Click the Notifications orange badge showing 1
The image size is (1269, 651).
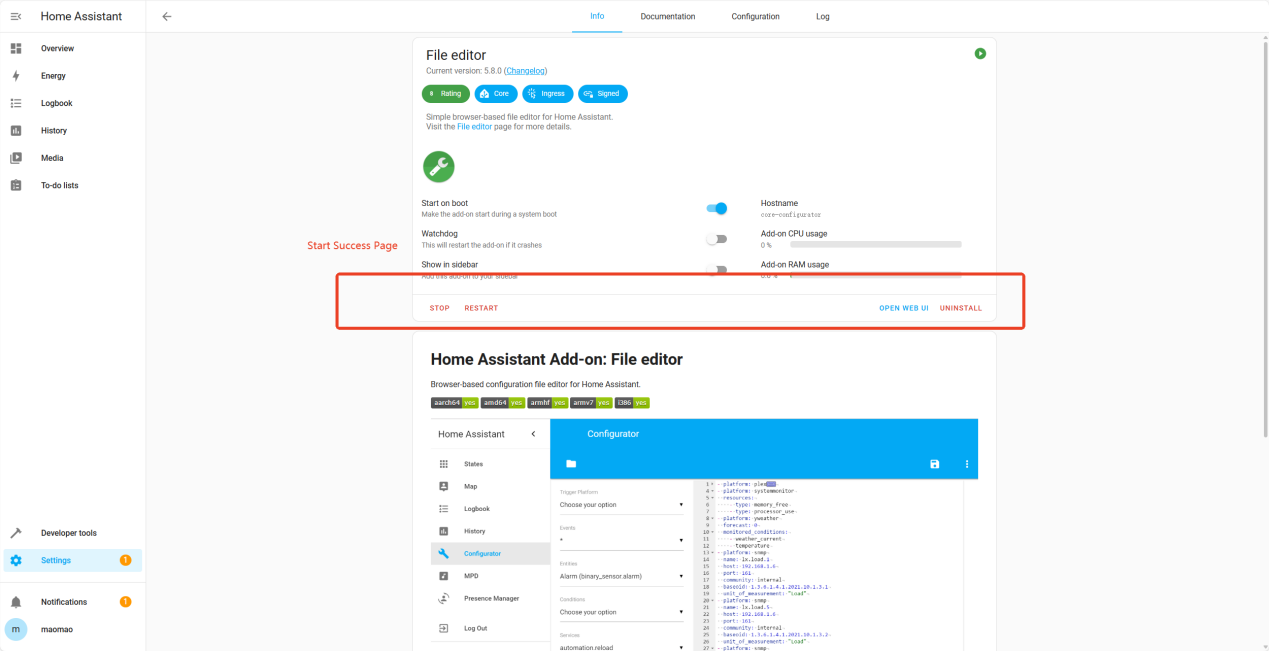coord(125,602)
